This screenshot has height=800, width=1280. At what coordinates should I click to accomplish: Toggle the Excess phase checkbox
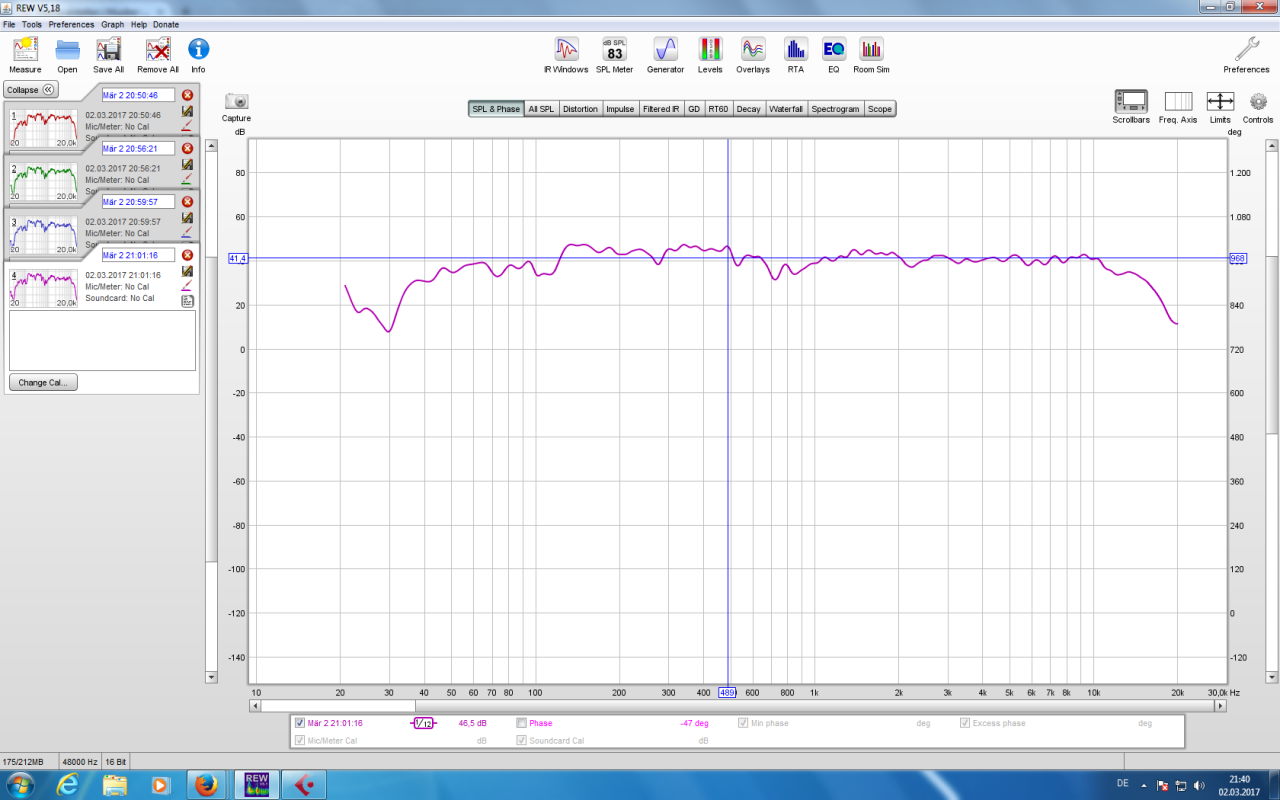(965, 723)
